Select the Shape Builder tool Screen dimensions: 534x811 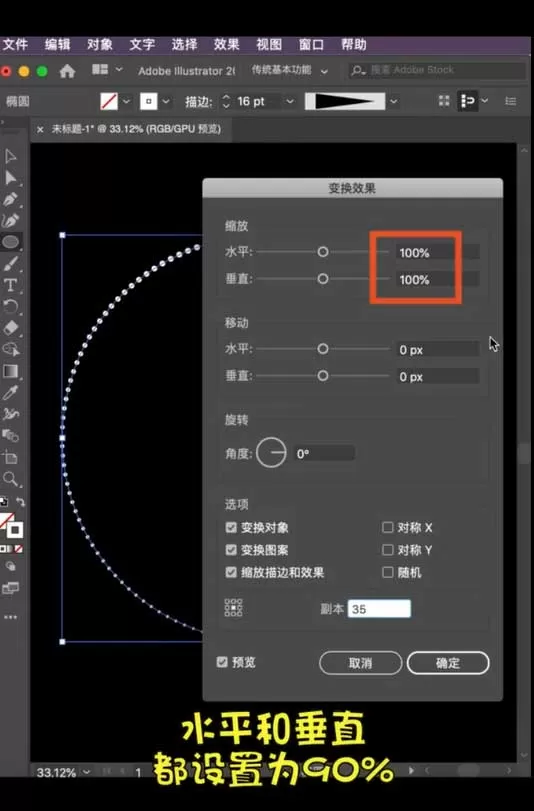click(x=10, y=350)
